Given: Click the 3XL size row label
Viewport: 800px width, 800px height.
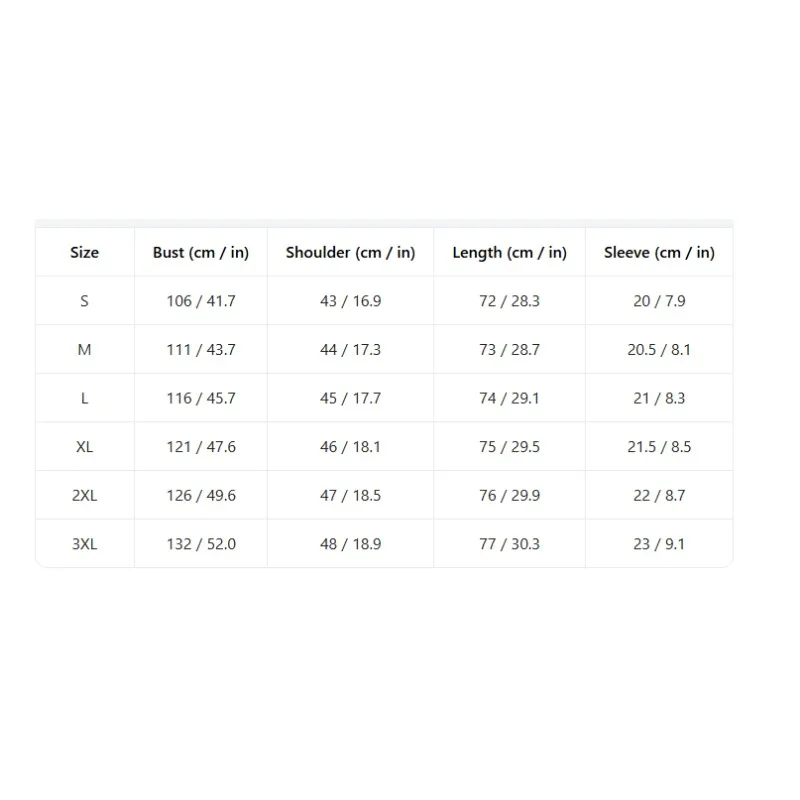Looking at the screenshot, I should 85,544.
